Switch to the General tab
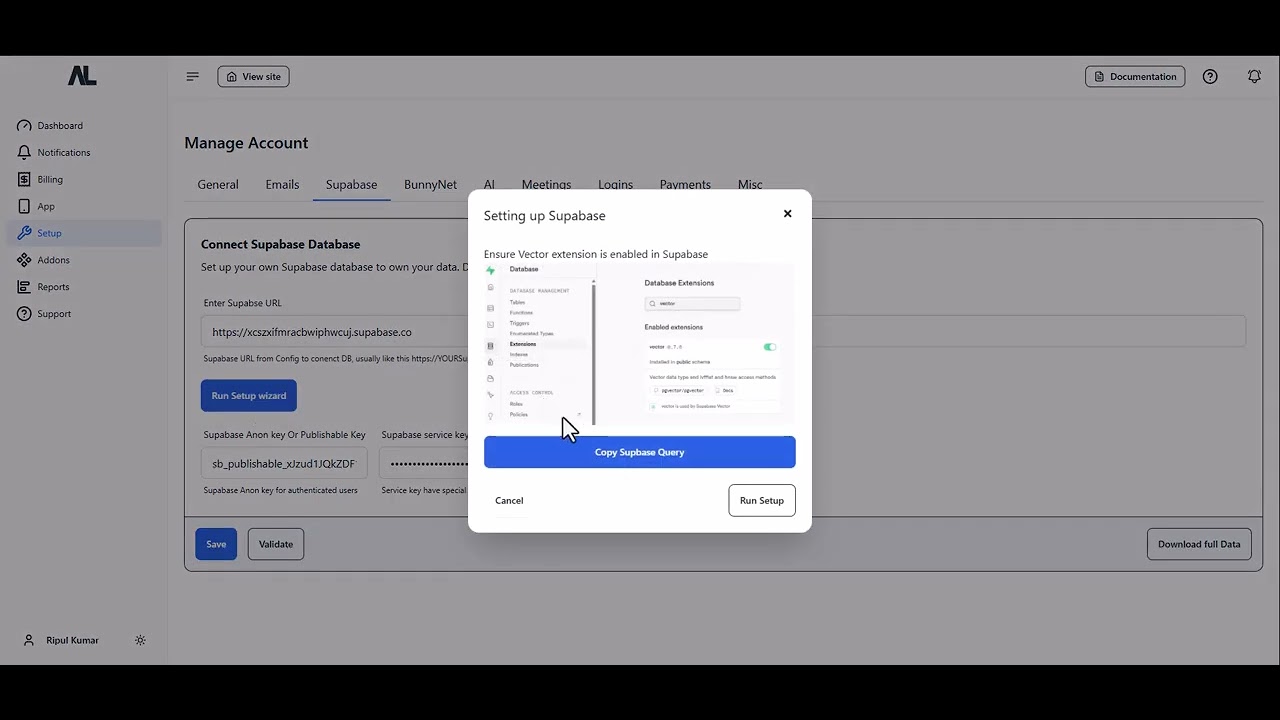The width and height of the screenshot is (1280, 720). [x=218, y=185]
